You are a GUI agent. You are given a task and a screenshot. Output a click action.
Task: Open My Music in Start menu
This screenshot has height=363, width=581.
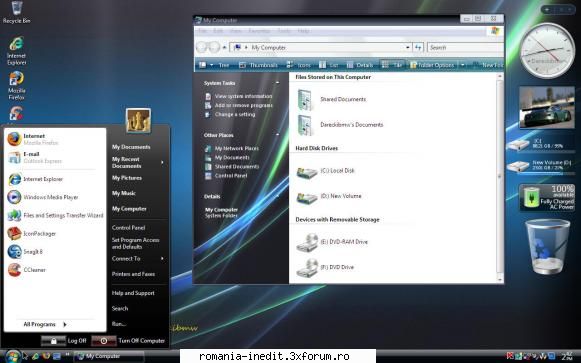tap(124, 193)
